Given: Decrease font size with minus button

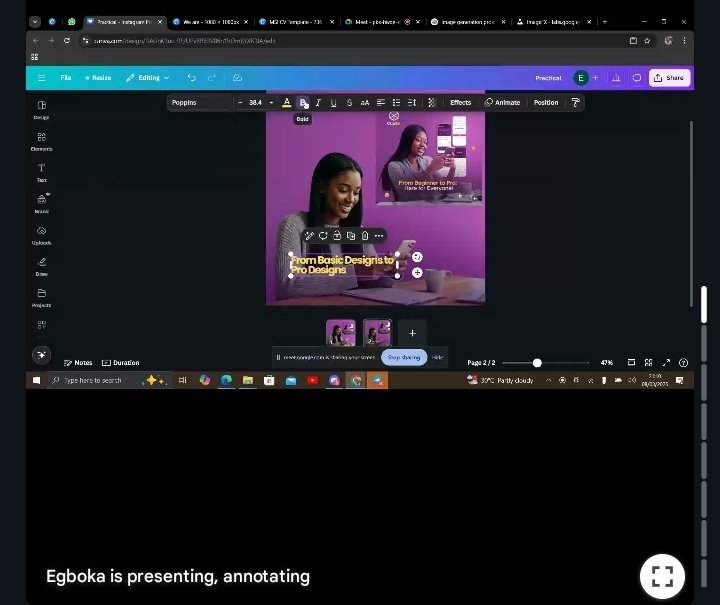Looking at the screenshot, I should click(240, 102).
